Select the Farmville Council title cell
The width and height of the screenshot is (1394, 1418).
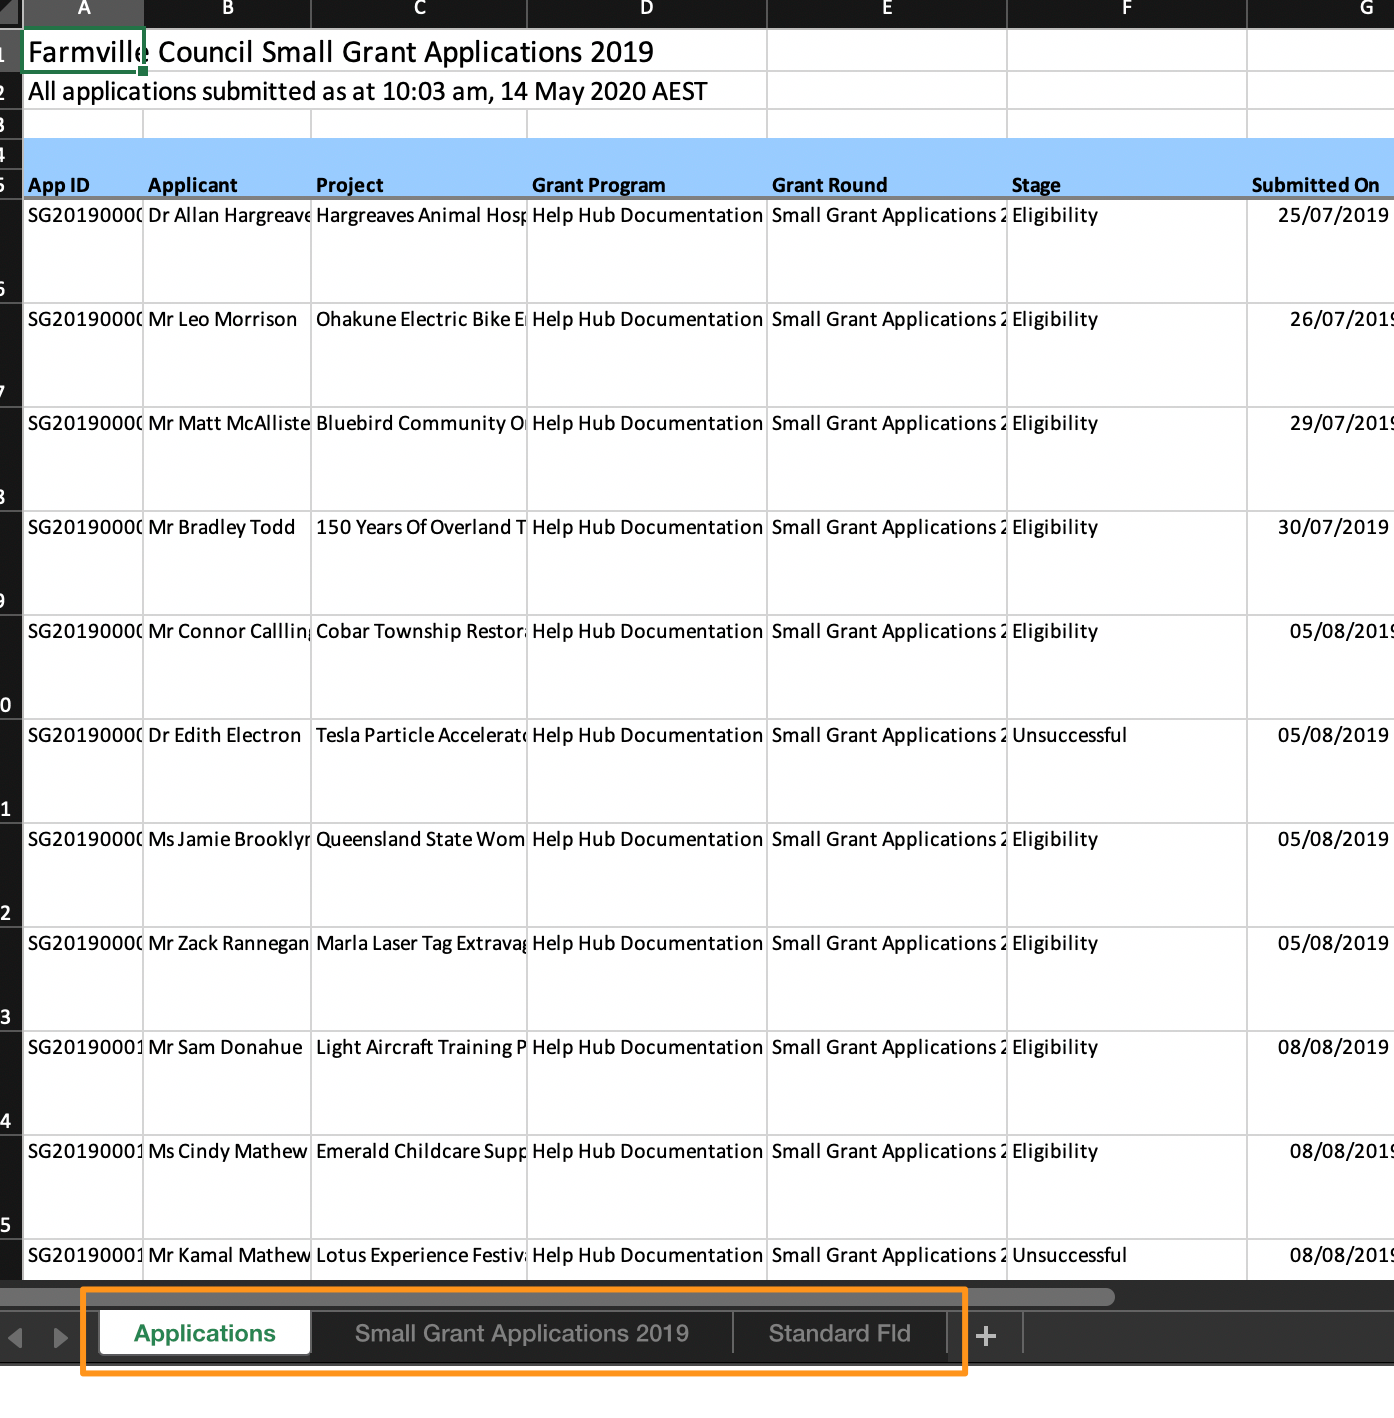[x=84, y=52]
